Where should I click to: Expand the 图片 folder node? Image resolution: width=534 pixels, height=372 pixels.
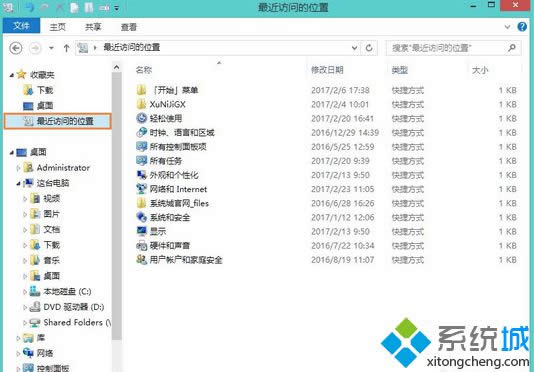pyautogui.click(x=25, y=214)
